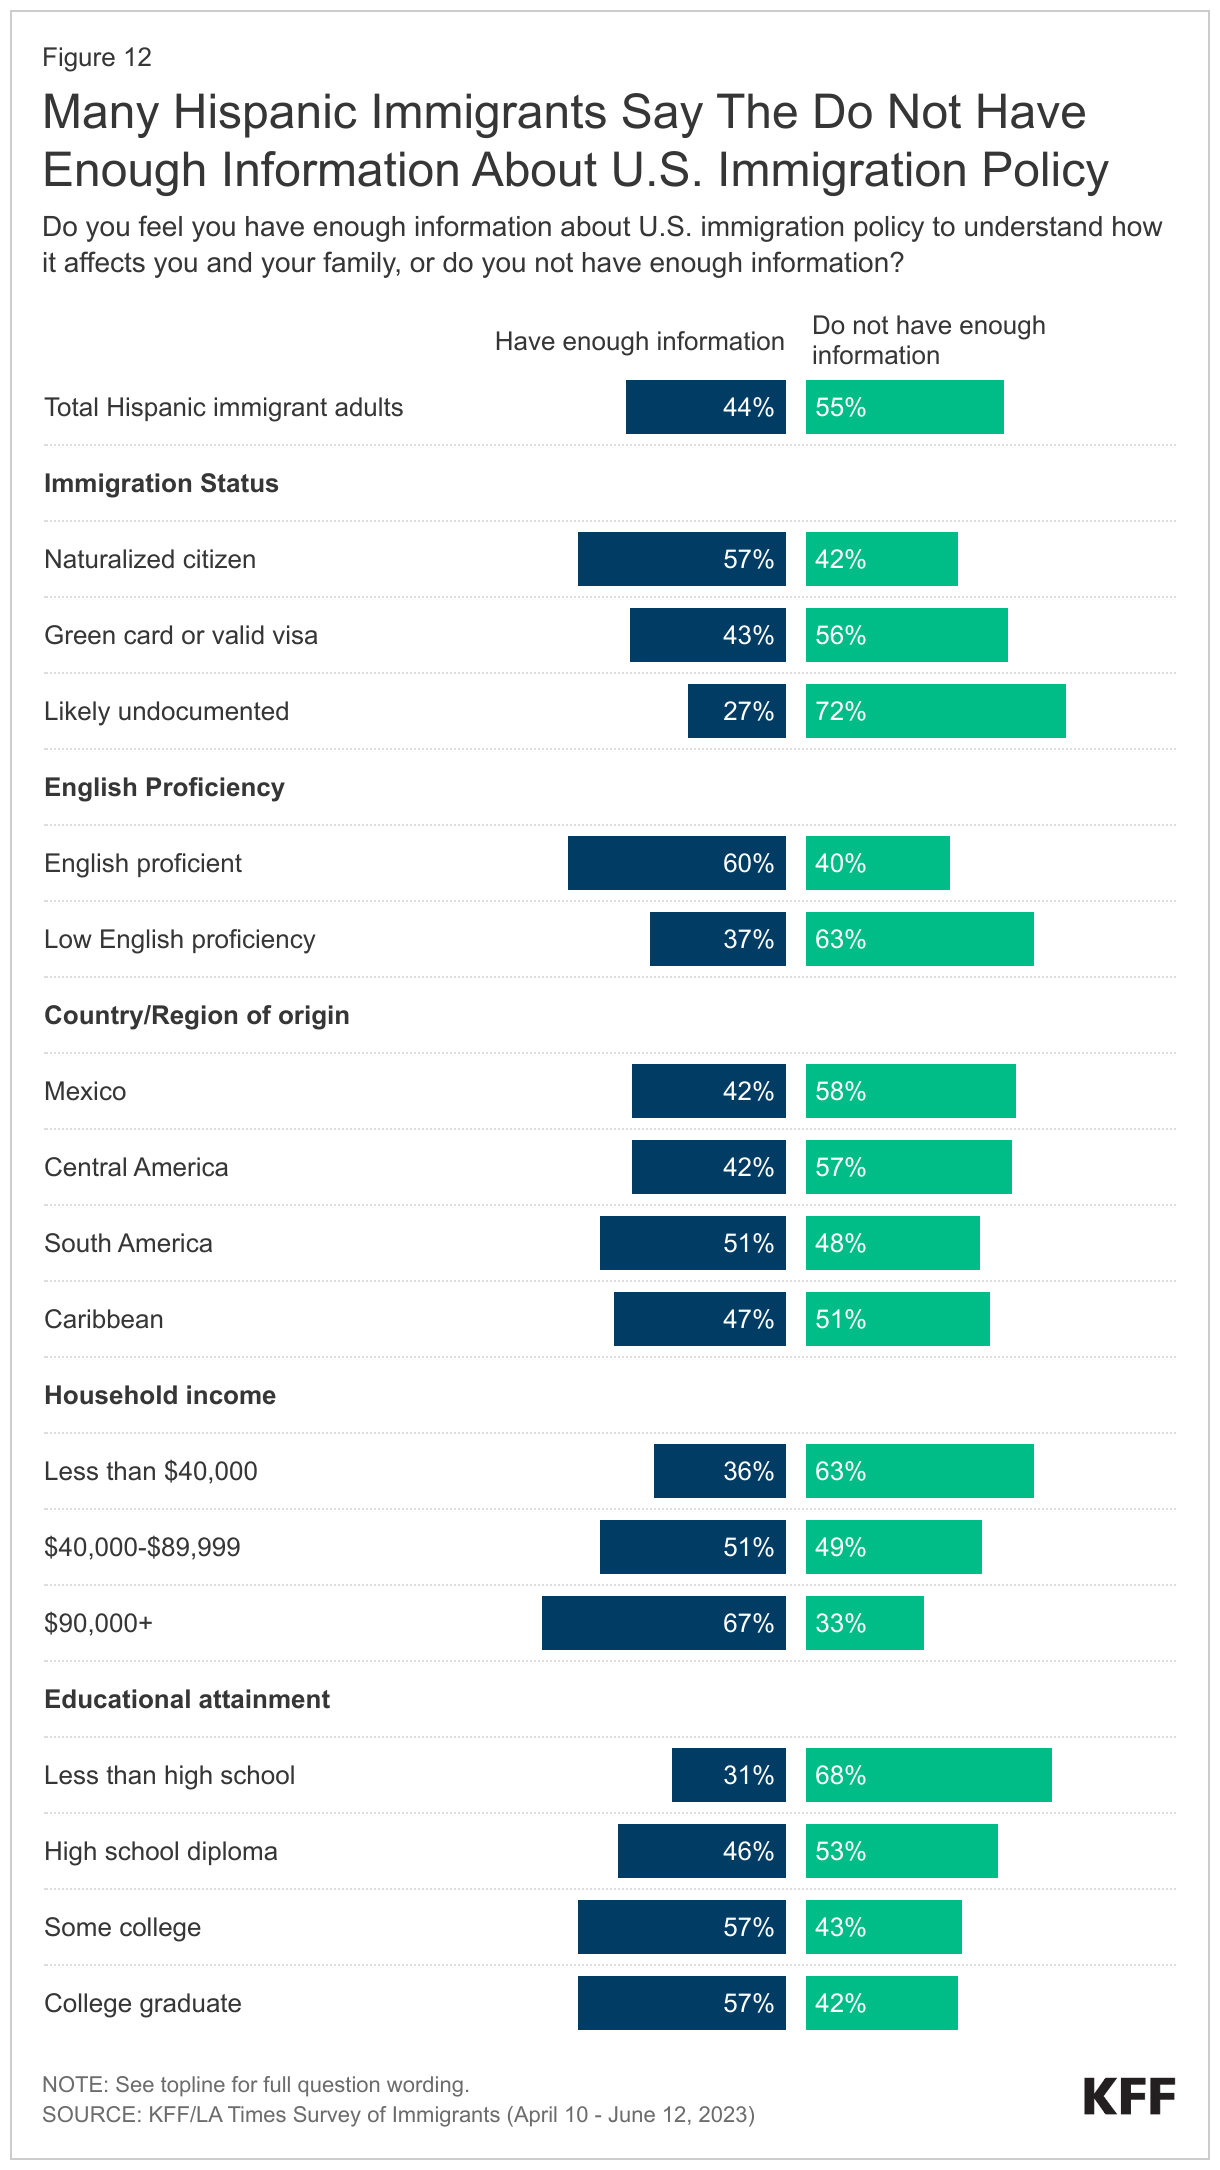
Task: Select the College graduate row label
Action: tap(143, 2003)
